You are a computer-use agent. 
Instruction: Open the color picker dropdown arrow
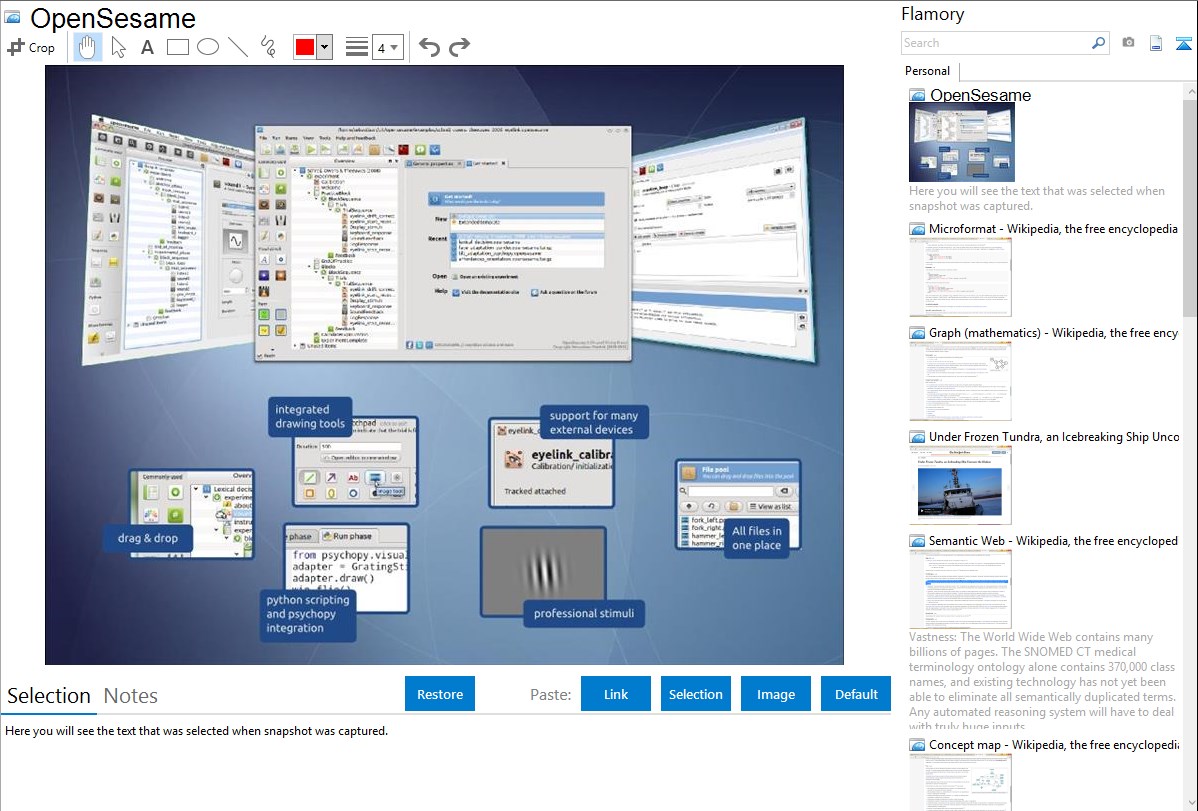pos(324,47)
